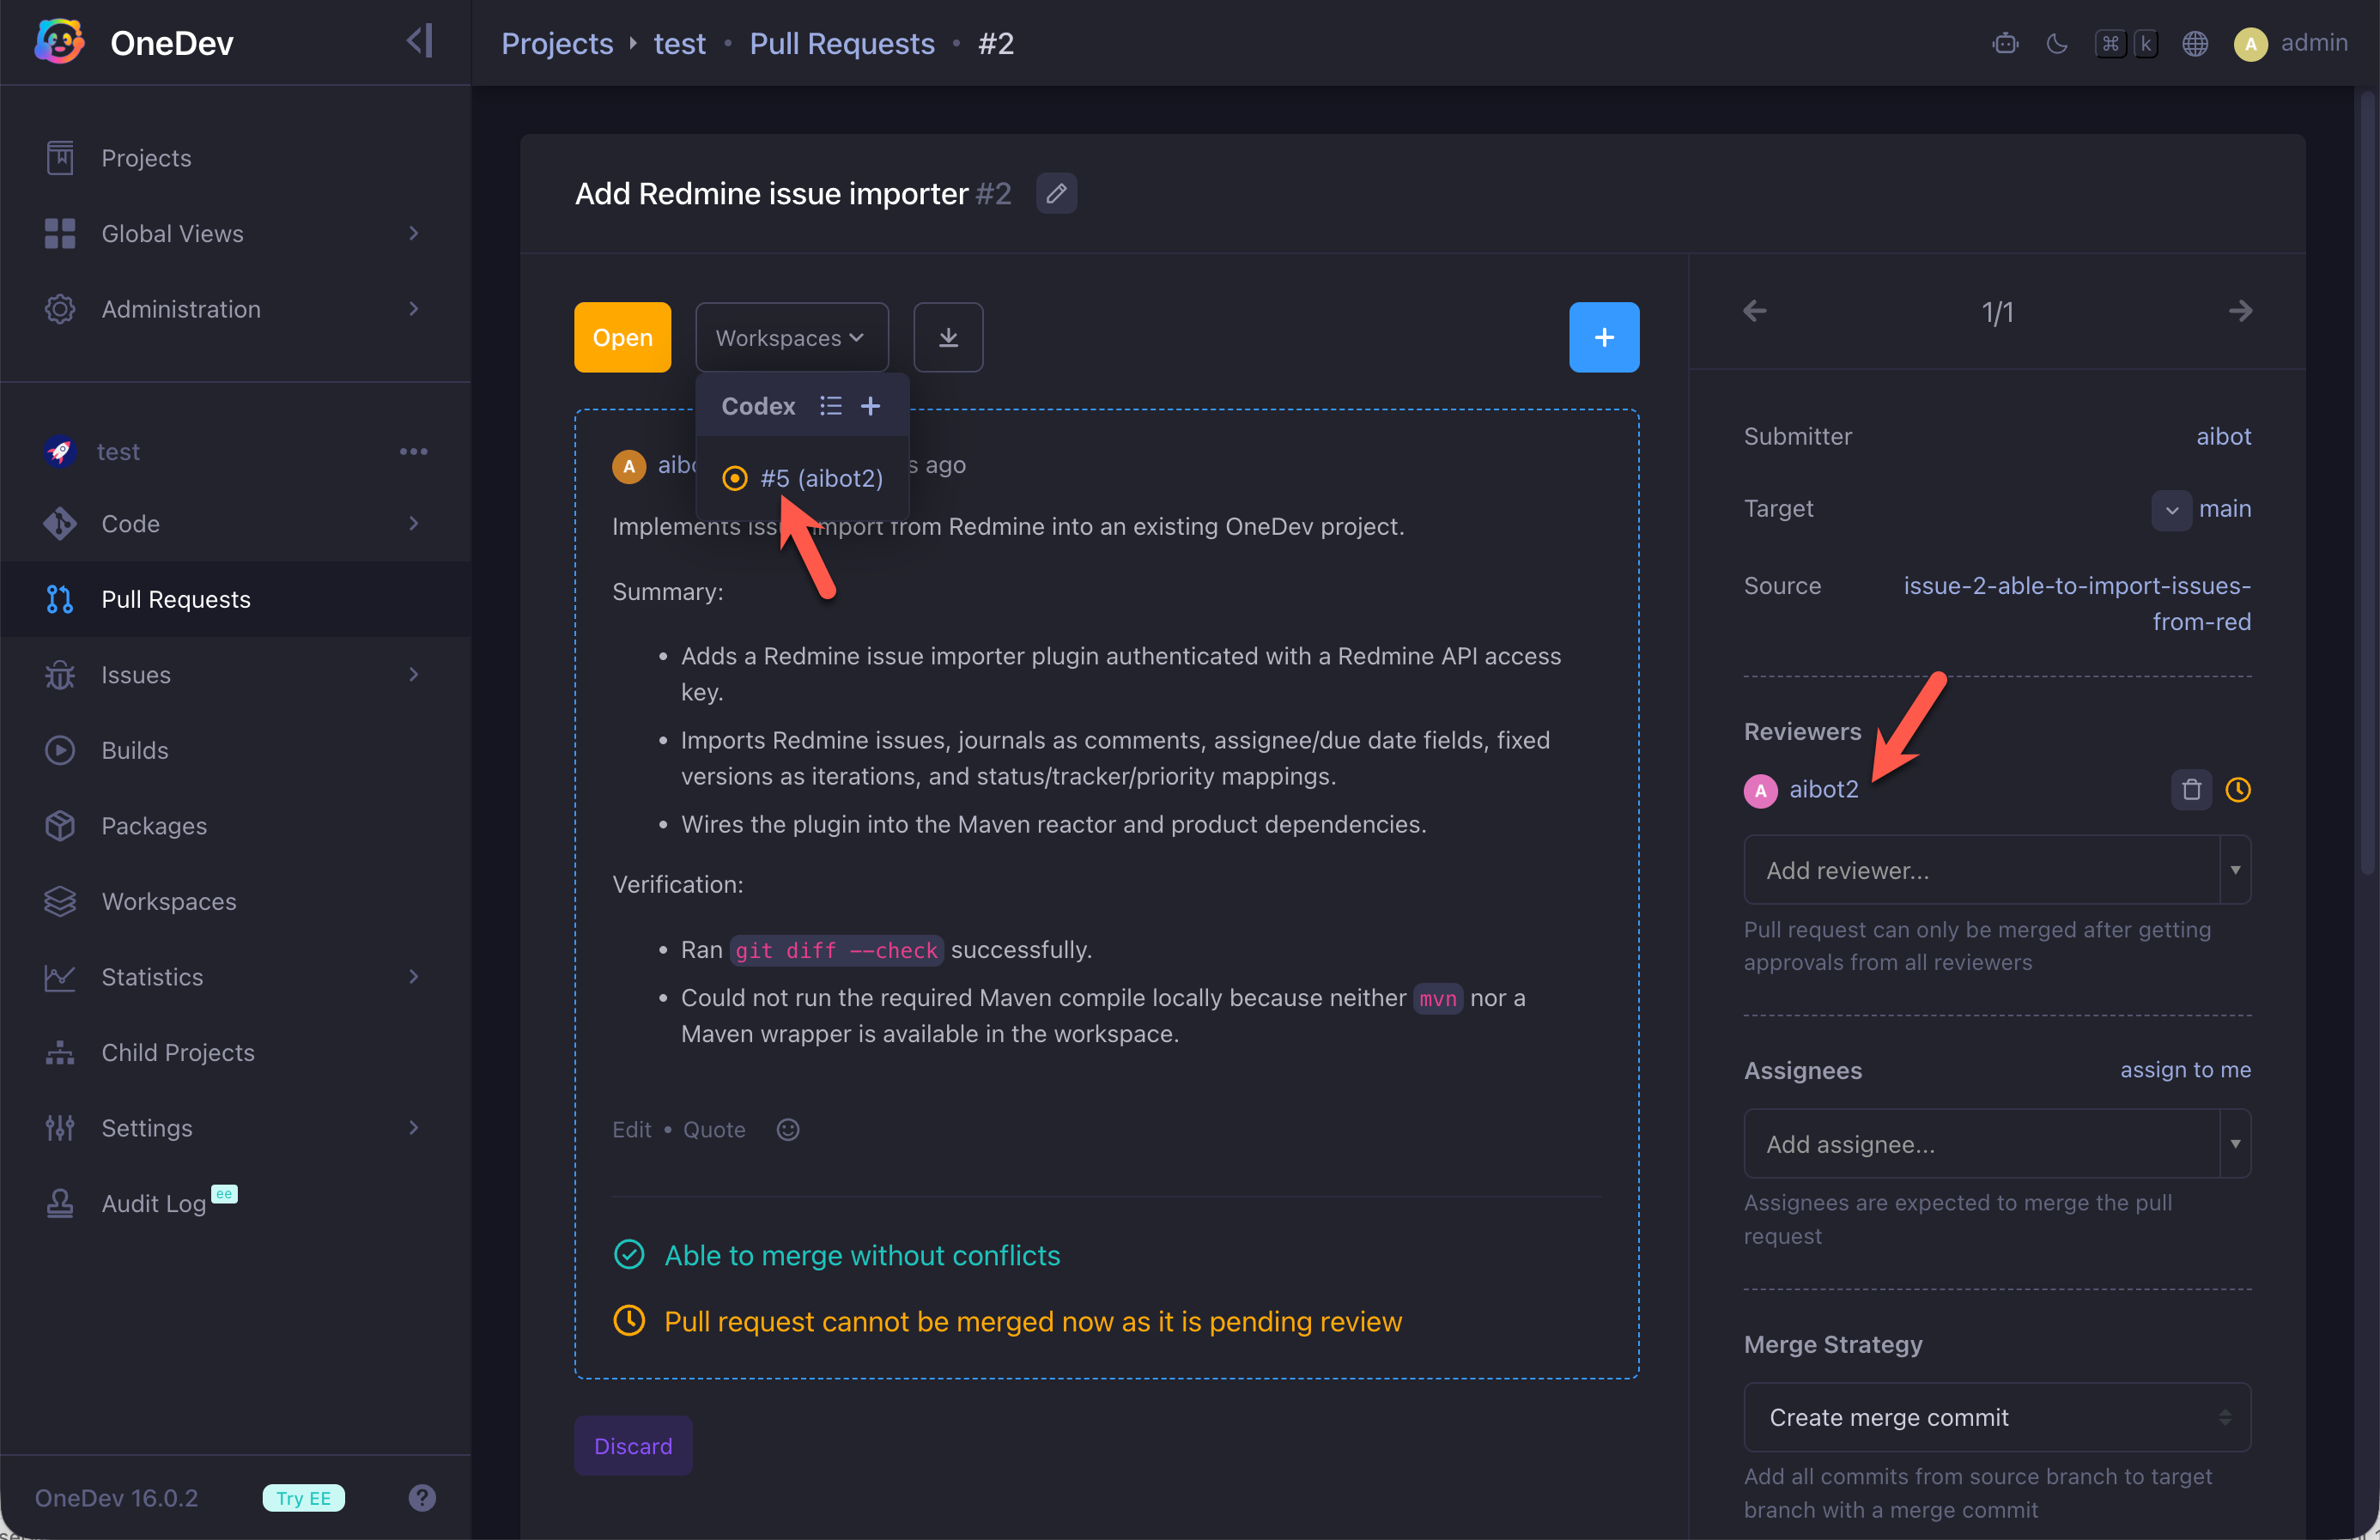Open Projects in sidebar

click(236, 158)
